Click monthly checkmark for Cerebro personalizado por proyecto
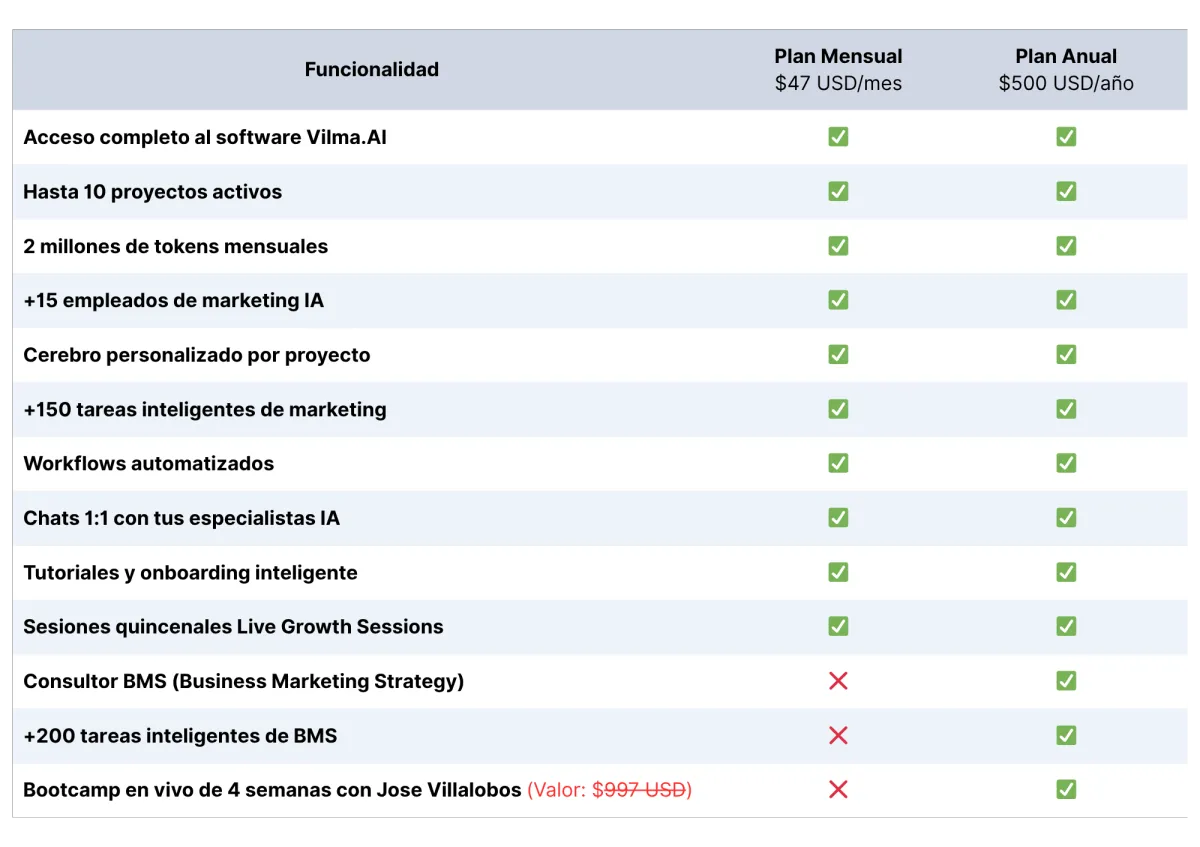This screenshot has height=847, width=1200. click(838, 354)
